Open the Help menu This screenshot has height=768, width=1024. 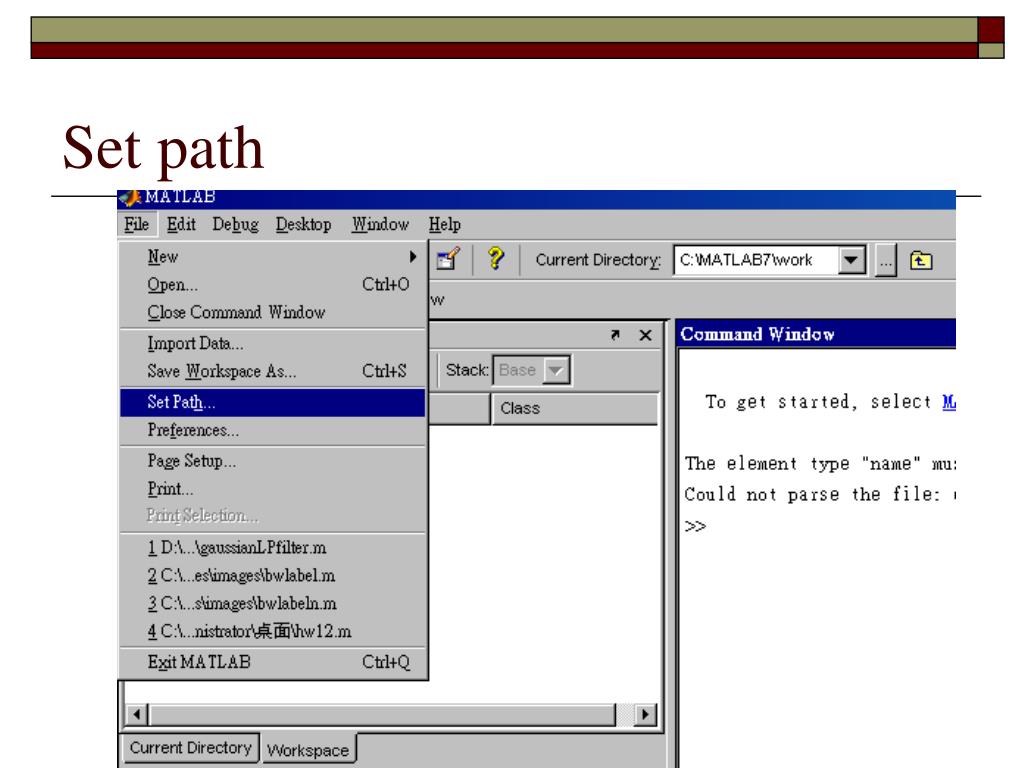point(445,225)
